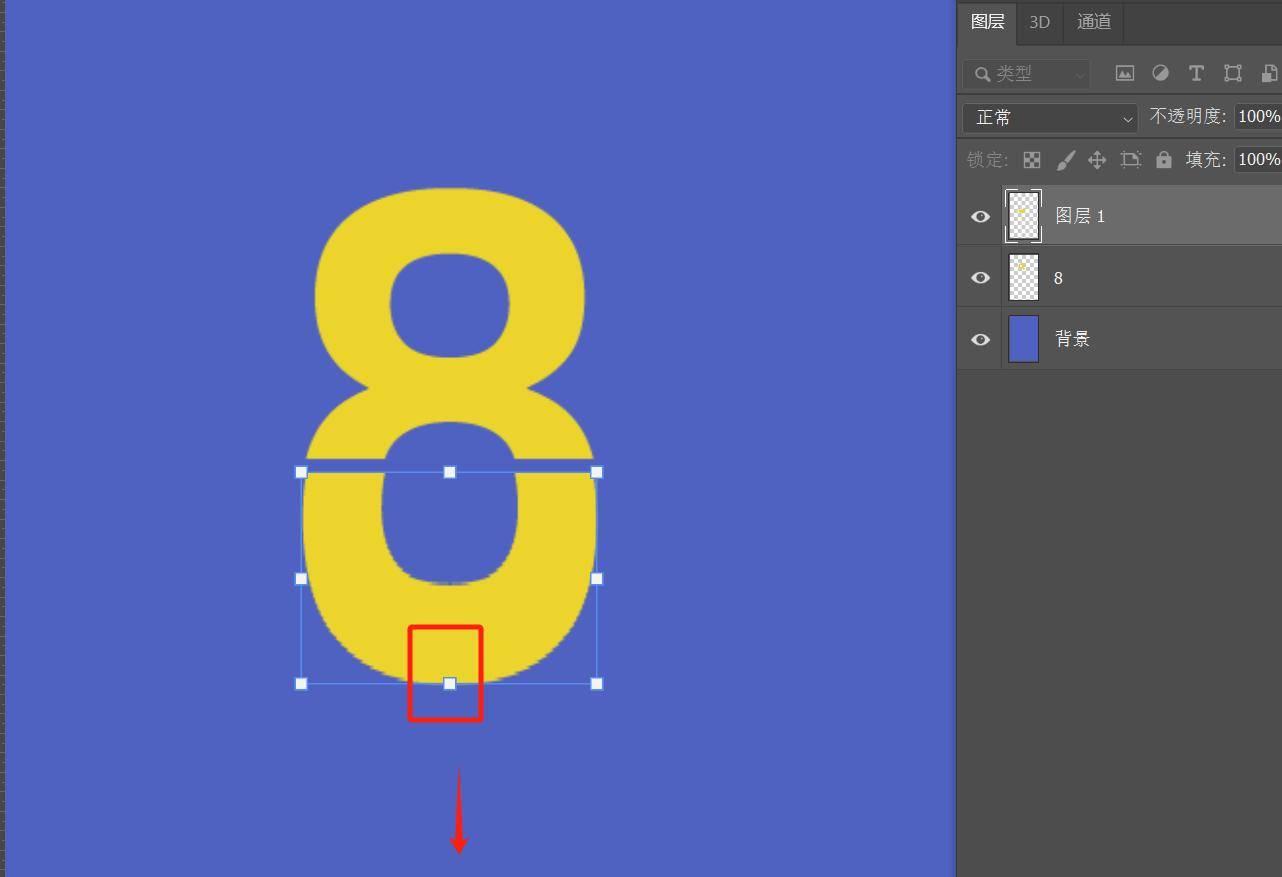
Task: Hide the 图层 1 layer
Action: pyautogui.click(x=980, y=217)
